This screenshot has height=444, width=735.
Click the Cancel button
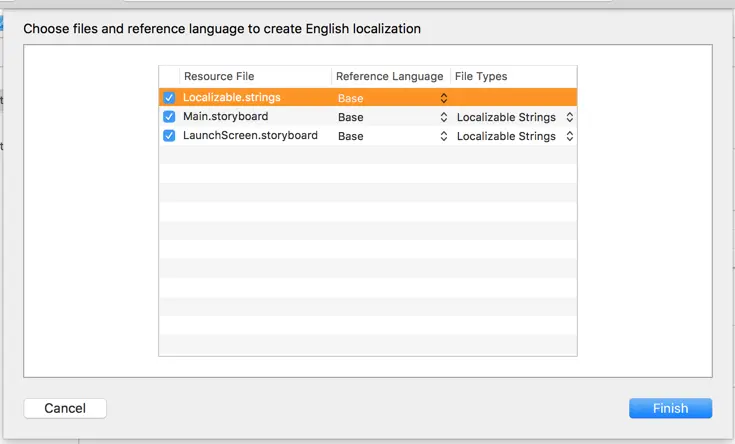[x=65, y=408]
